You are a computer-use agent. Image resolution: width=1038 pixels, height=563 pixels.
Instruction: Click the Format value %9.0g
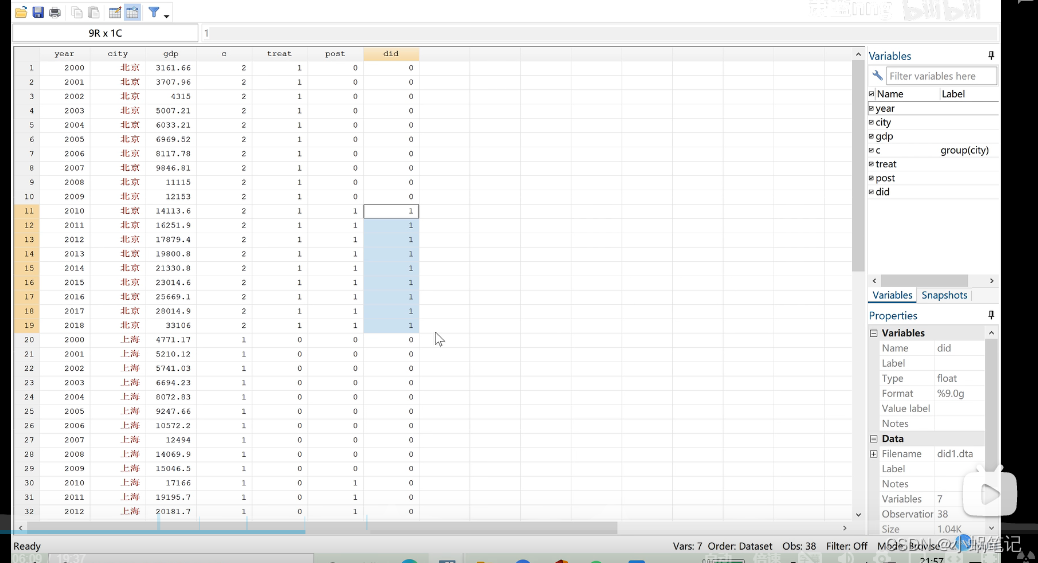[951, 393]
